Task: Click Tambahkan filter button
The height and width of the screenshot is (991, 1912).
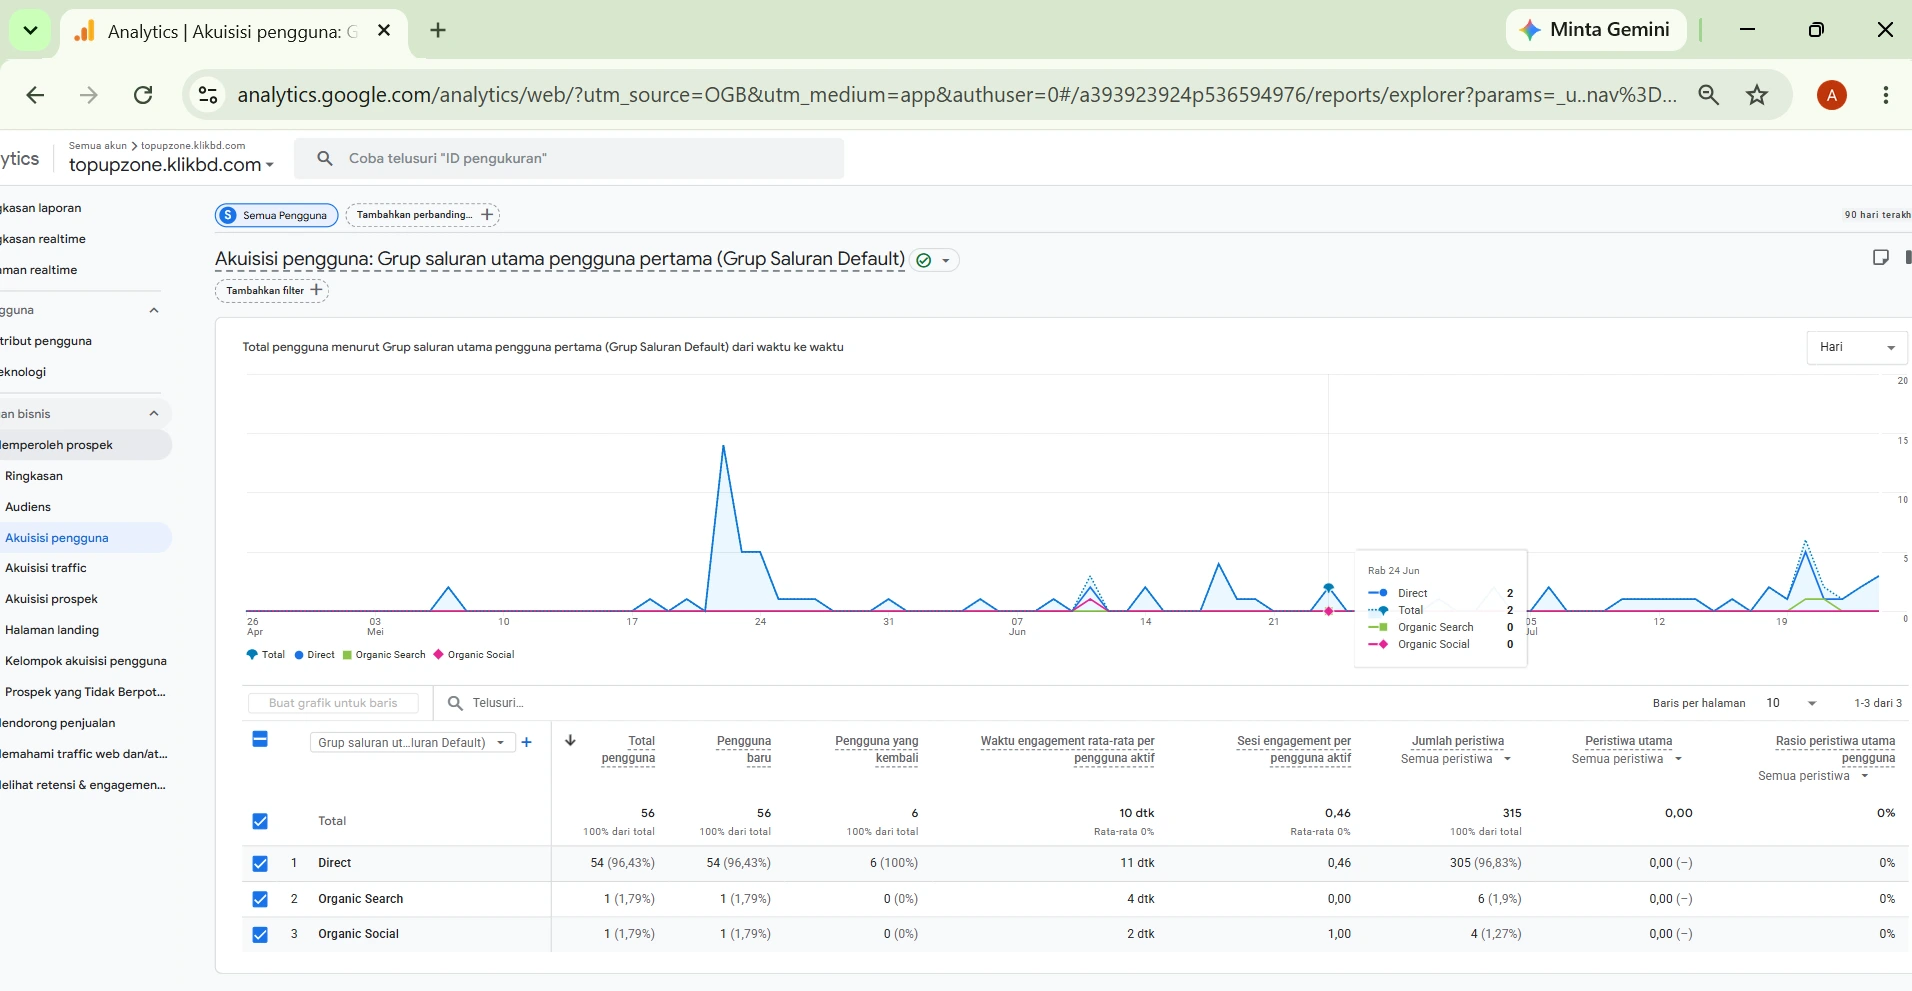Action: pos(272,290)
